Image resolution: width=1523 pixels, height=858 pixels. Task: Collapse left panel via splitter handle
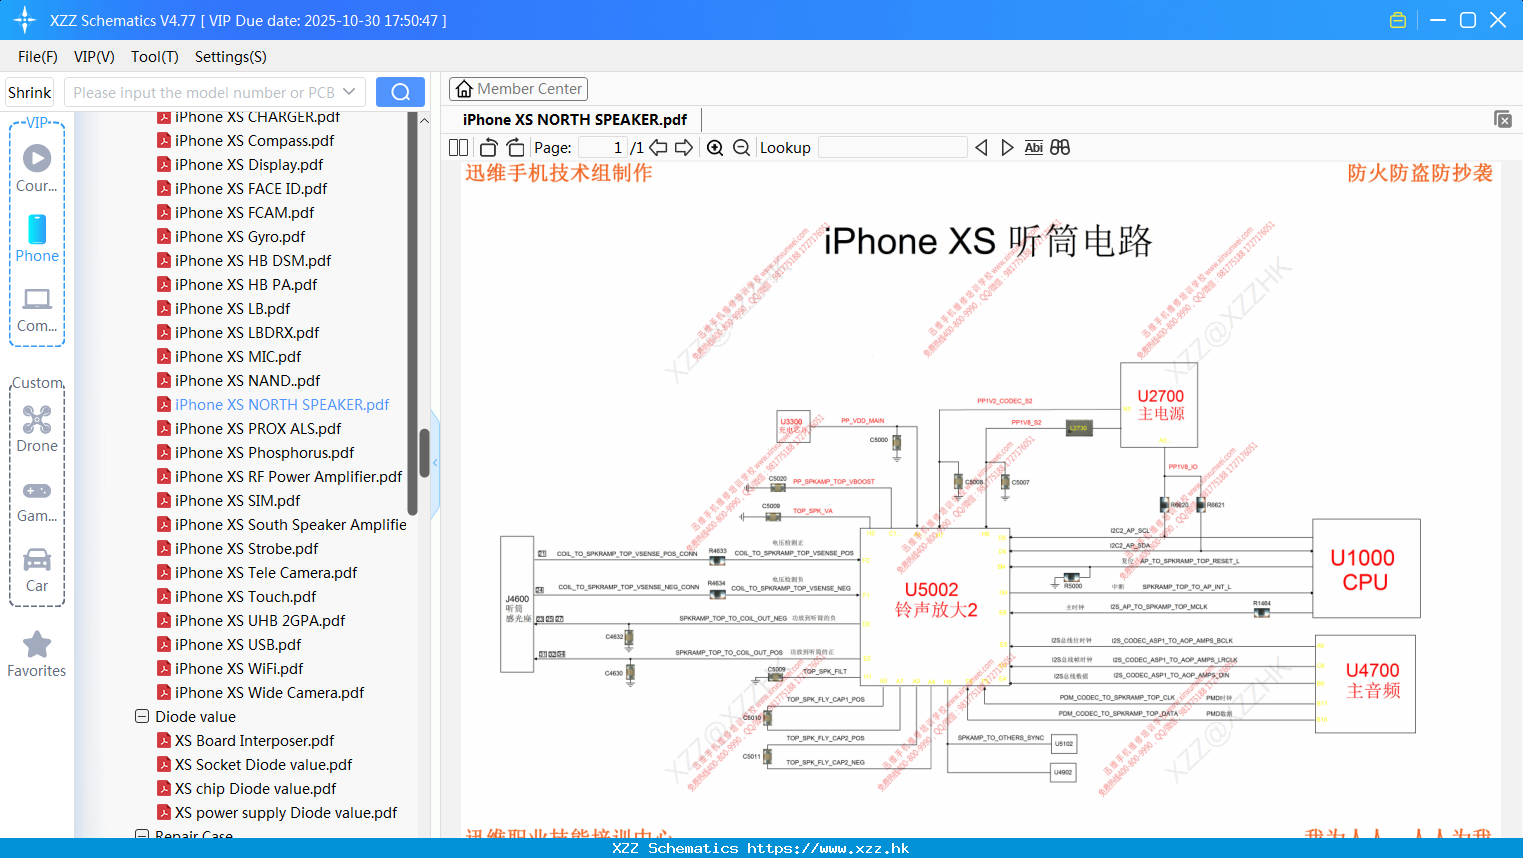435,463
